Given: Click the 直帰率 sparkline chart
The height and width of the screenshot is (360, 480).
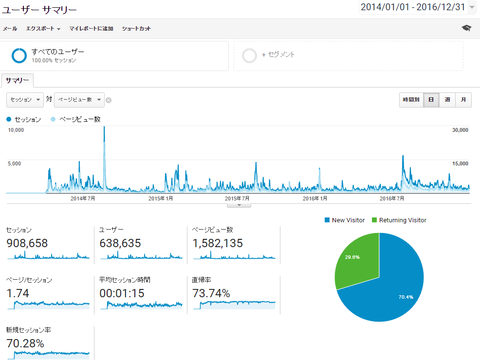Looking at the screenshot, I should point(235,305).
